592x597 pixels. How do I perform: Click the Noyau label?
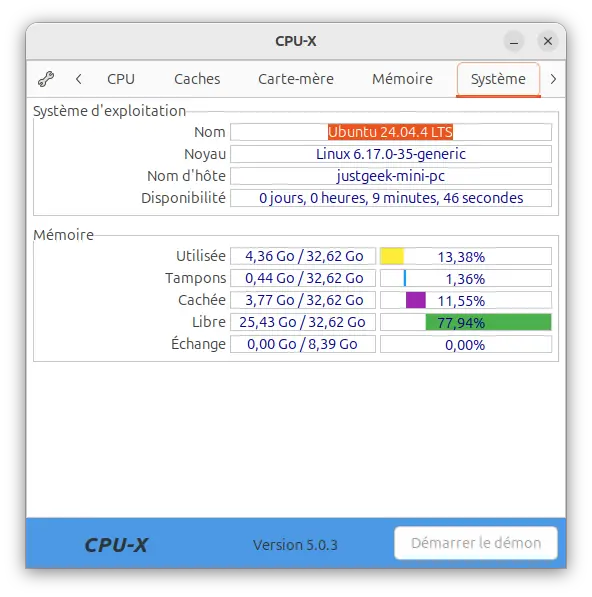(205, 154)
